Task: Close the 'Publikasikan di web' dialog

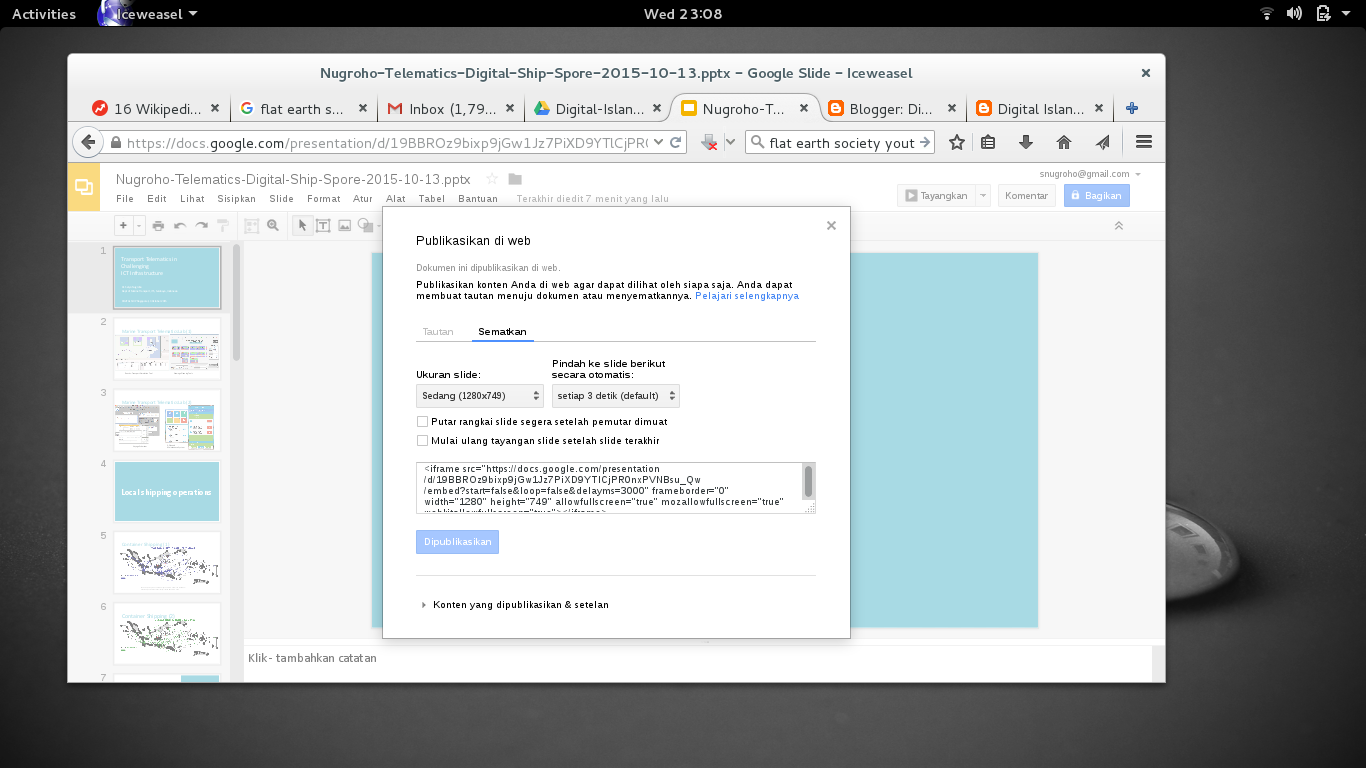Action: pos(831,226)
